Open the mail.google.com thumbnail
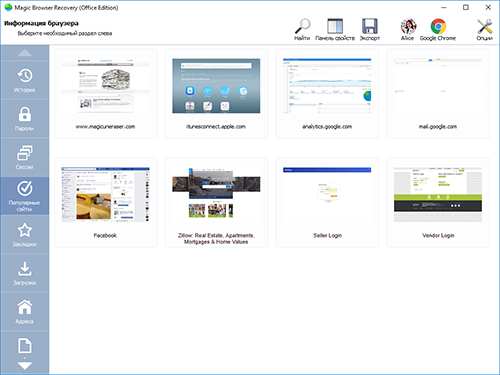 pyautogui.click(x=438, y=86)
